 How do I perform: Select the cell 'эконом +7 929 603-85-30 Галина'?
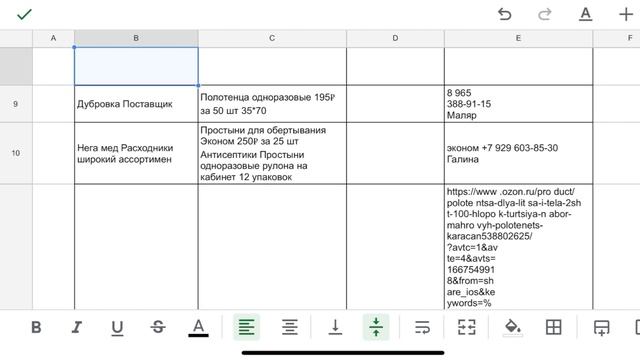(x=518, y=153)
